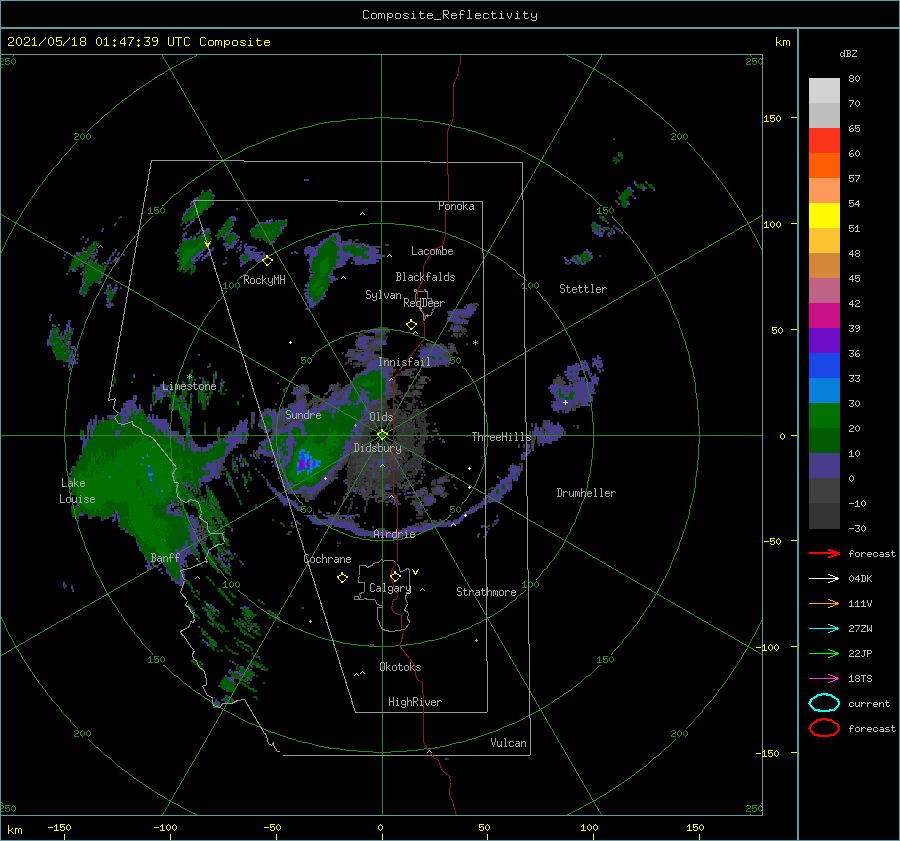The image size is (900, 841).
Task: Click the white 04DK arrow icon
Action: click(x=824, y=579)
